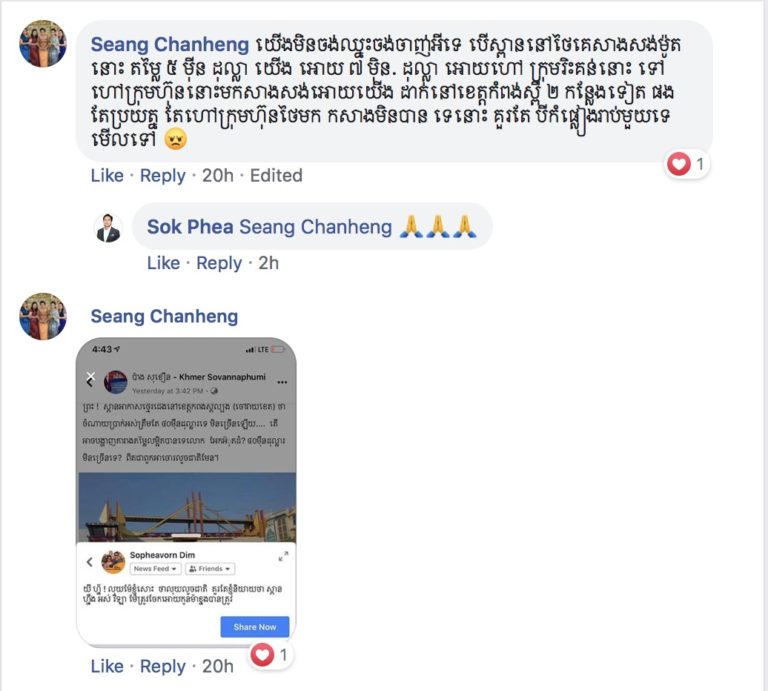Open the News Feed dropdown
Image resolution: width=768 pixels, height=691 pixels.
coord(155,569)
